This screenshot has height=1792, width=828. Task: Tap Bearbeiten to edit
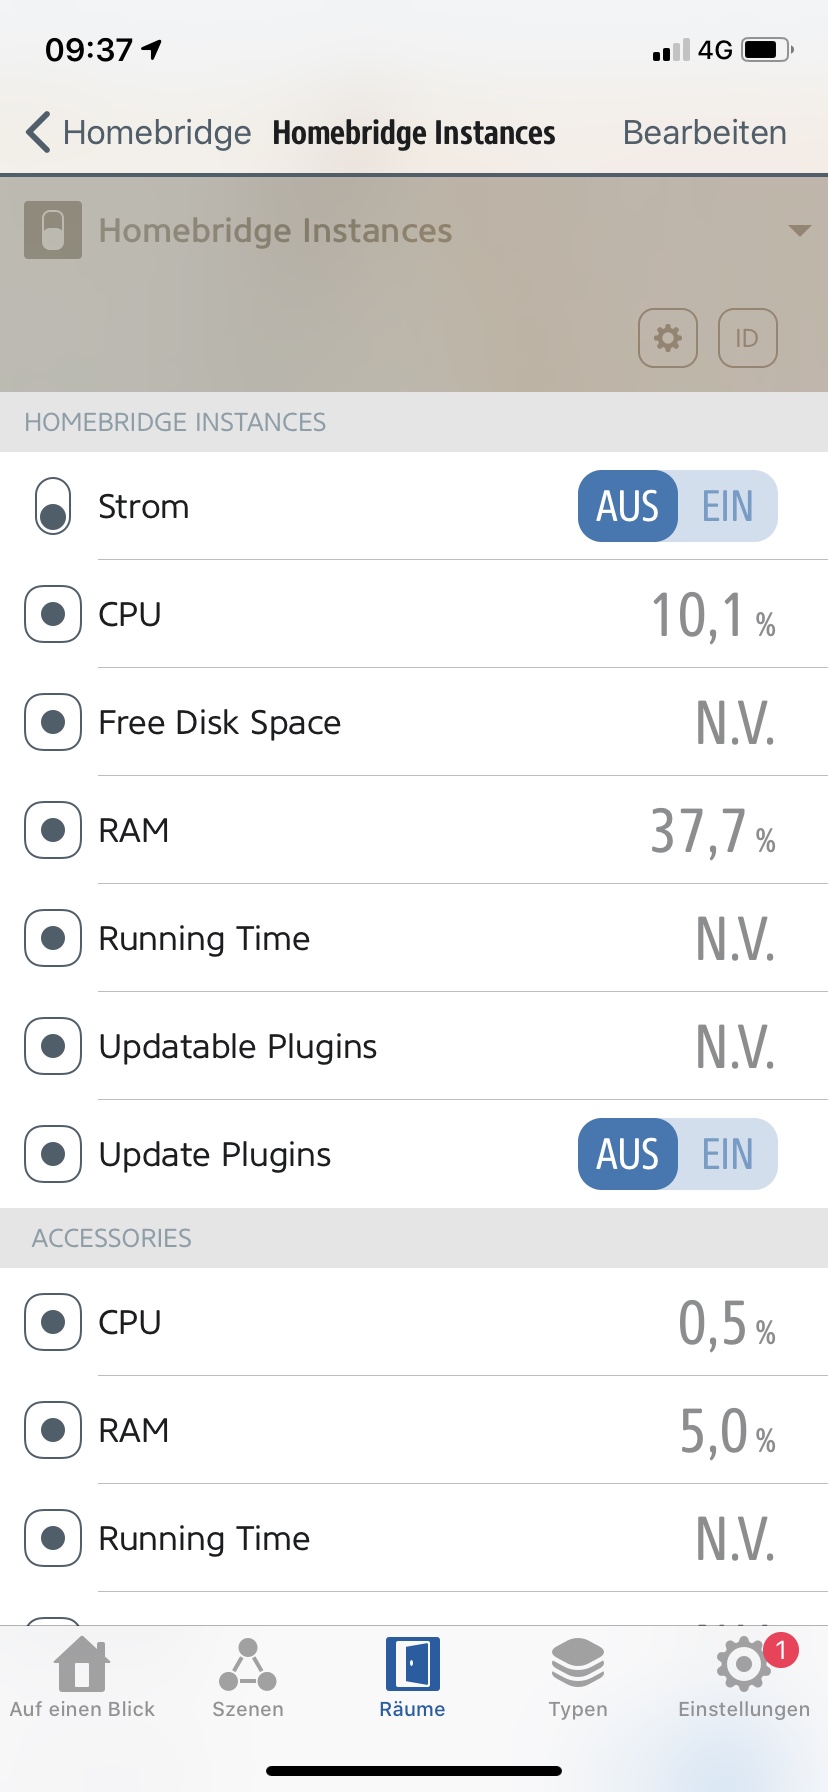704,133
